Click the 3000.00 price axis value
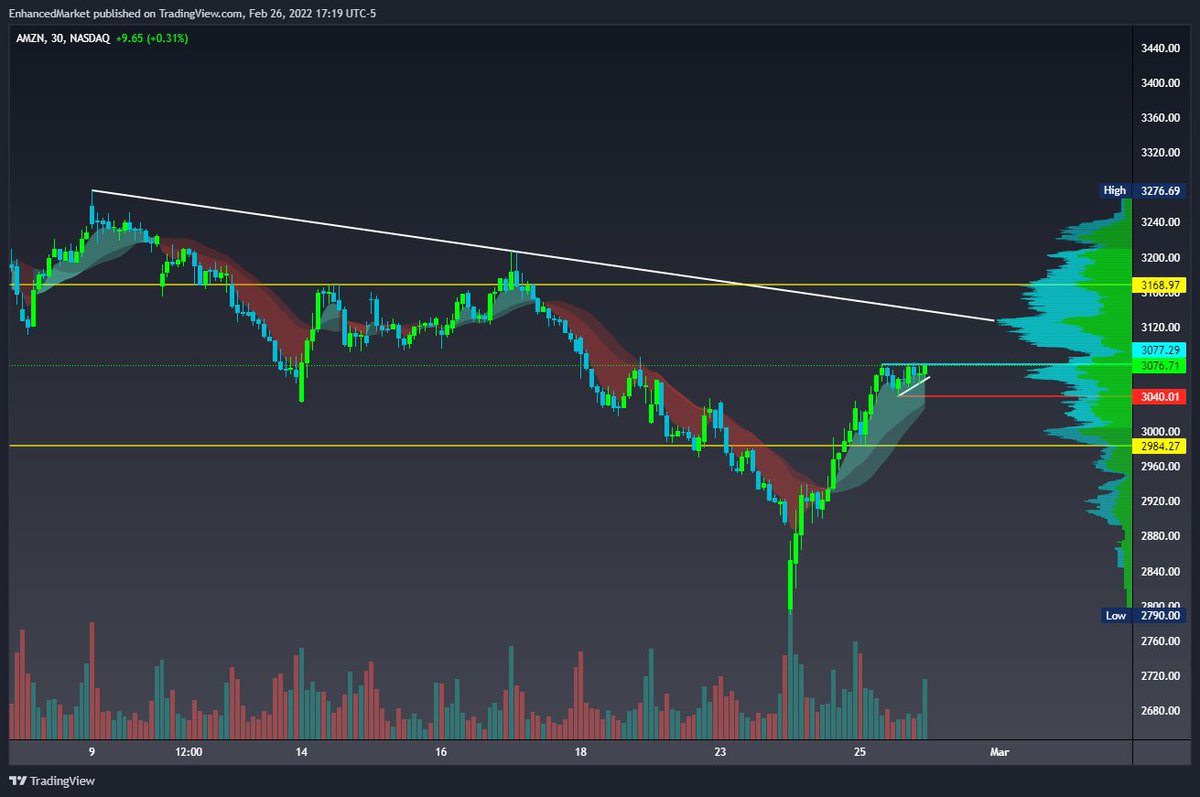 (1161, 431)
